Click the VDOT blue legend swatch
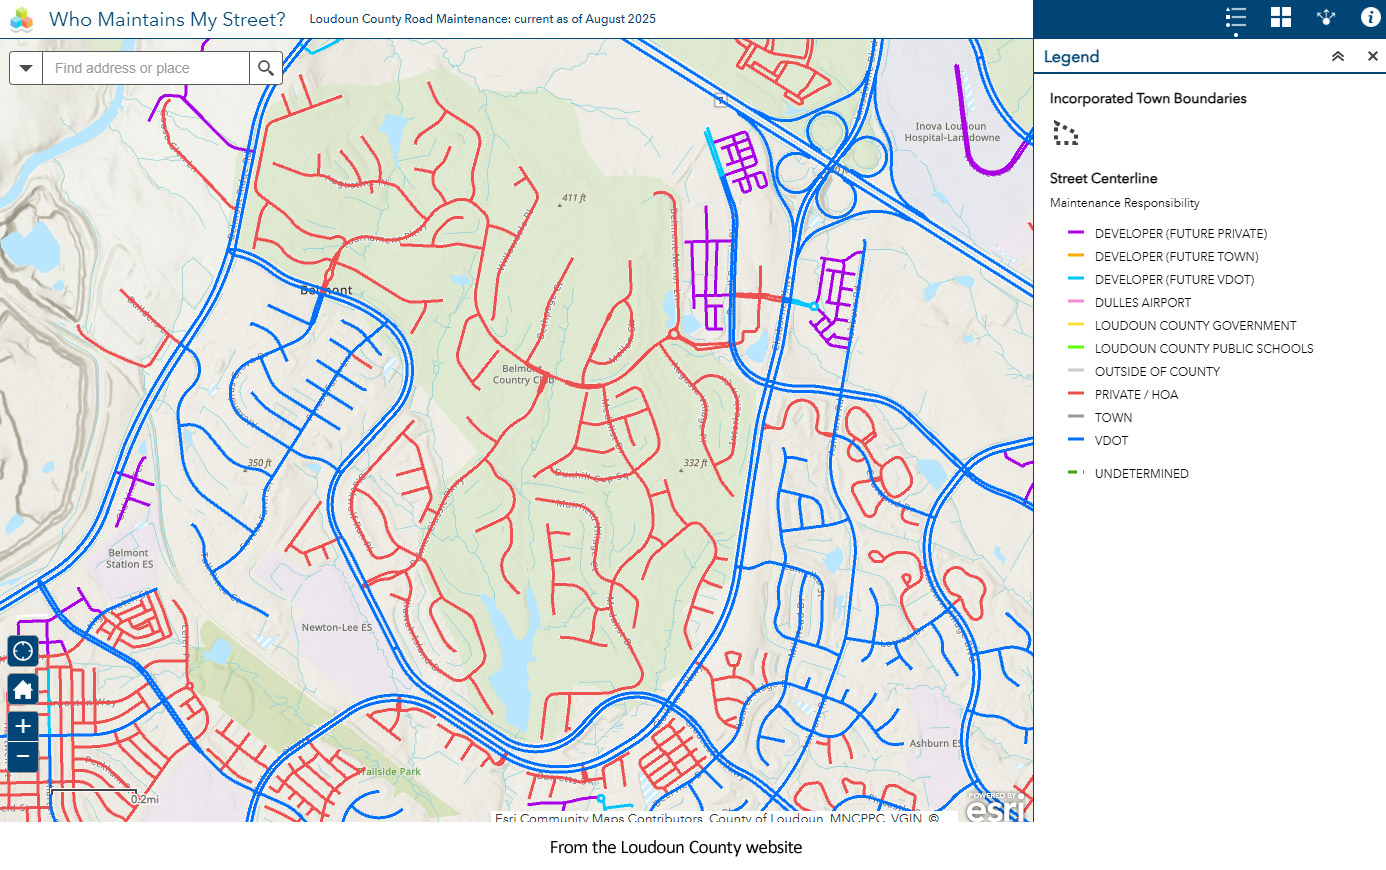Screen dimensions: 1386x870 pyautogui.click(x=1076, y=440)
